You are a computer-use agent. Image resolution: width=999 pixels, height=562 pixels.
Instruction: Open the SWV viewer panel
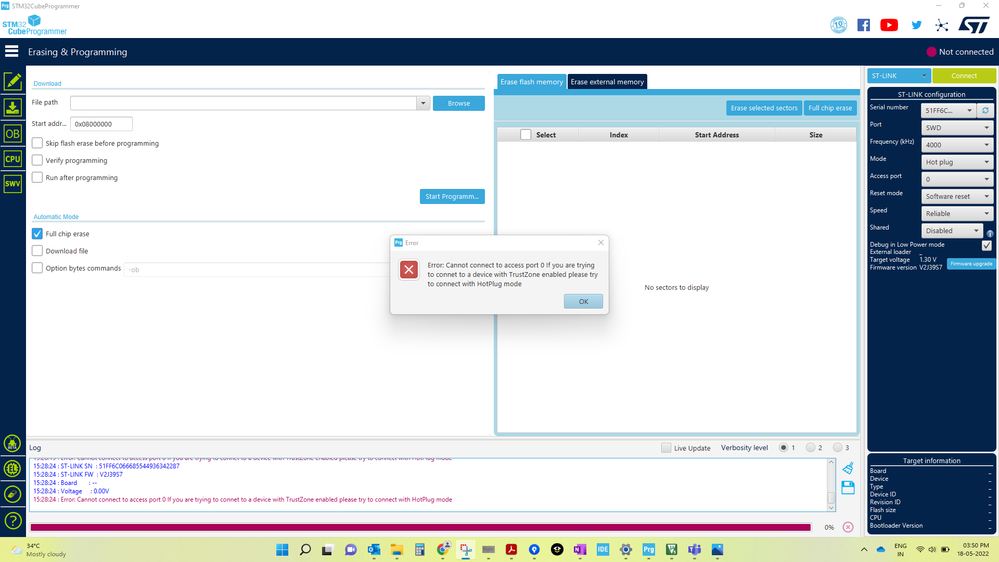coord(13,184)
